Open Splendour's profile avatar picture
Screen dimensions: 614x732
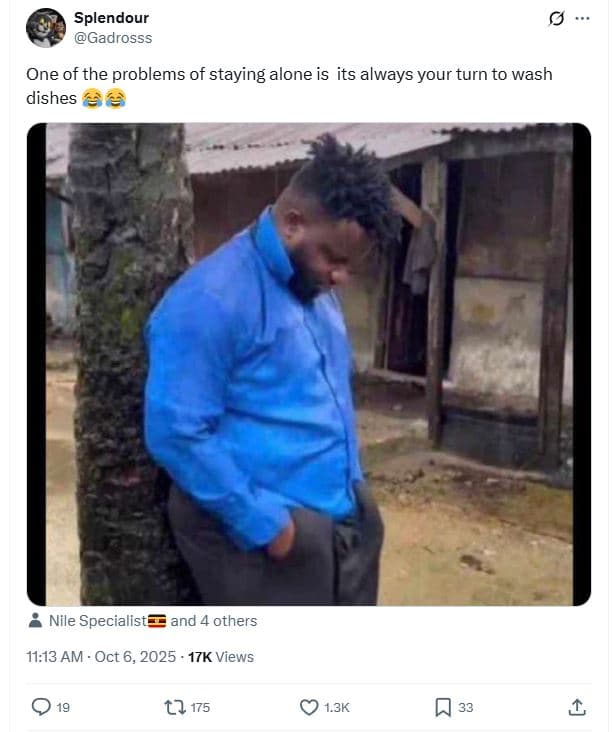click(x=45, y=28)
